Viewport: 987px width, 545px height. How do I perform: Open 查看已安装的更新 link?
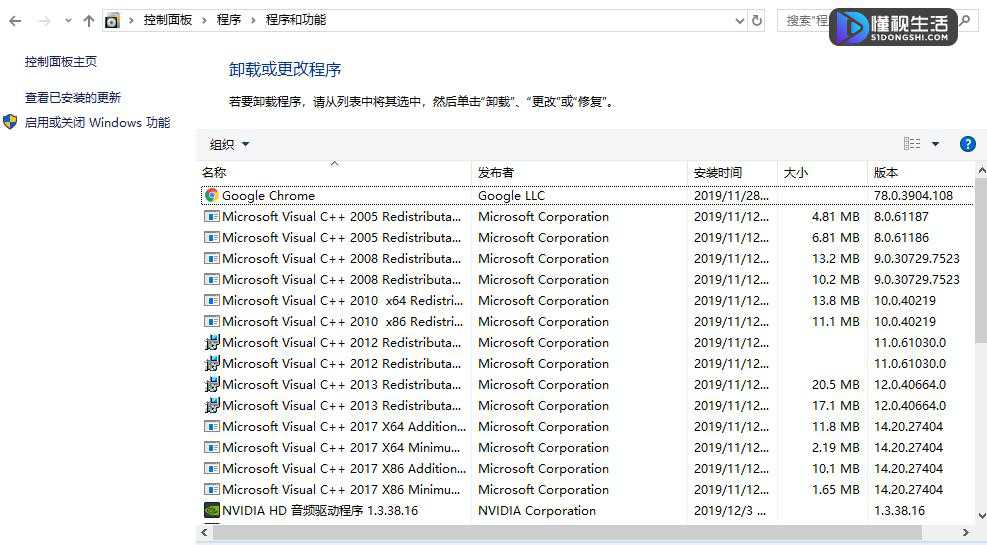tap(72, 98)
